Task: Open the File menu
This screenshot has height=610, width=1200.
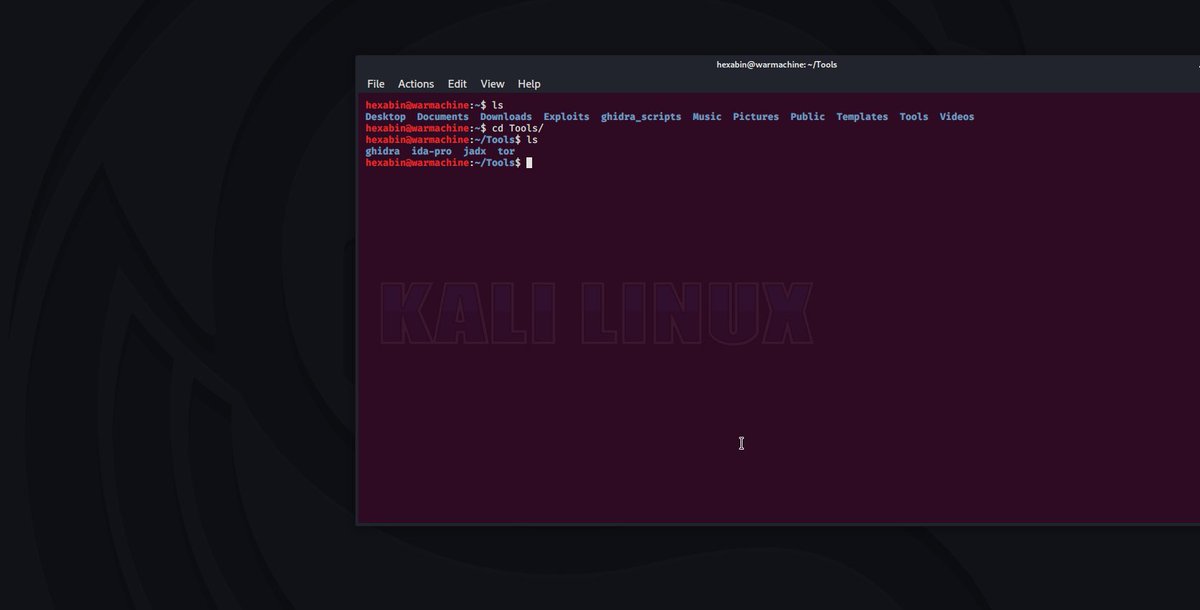Action: 375,84
